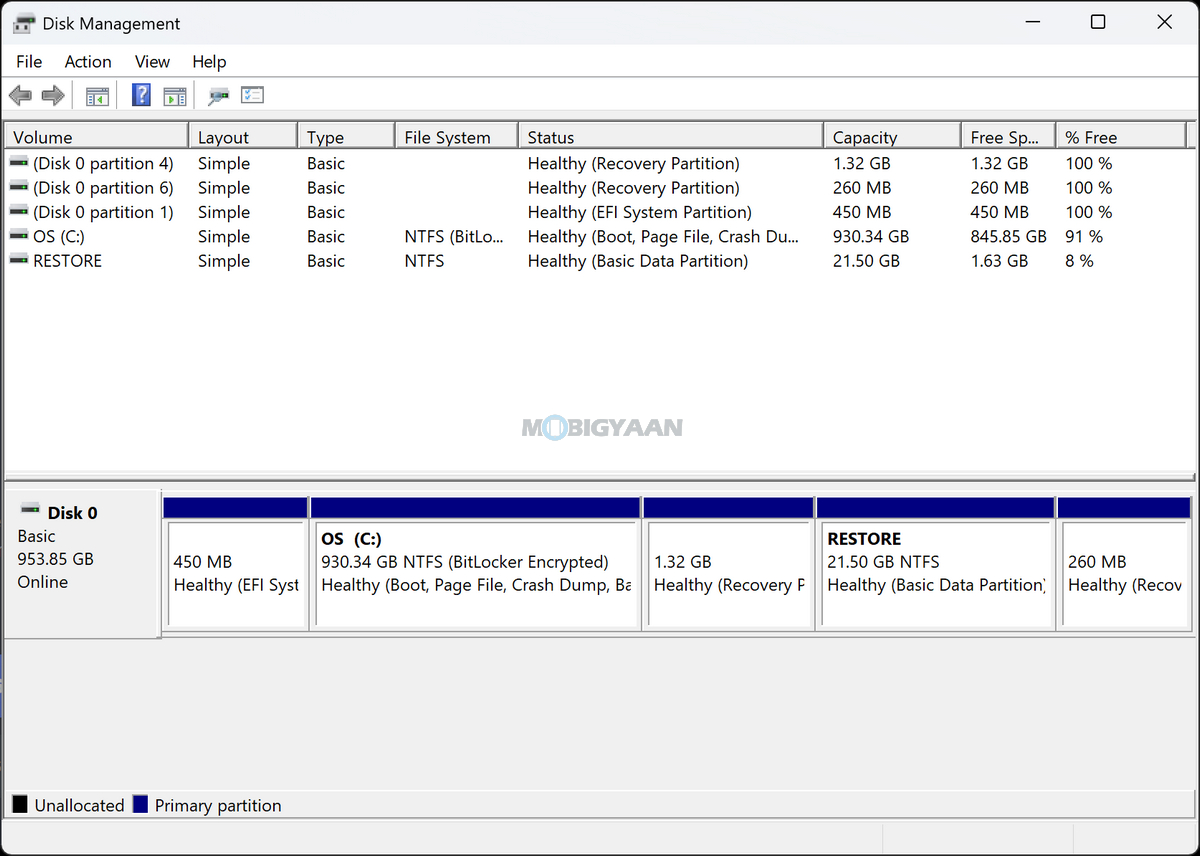Open the Action menu

(x=88, y=62)
